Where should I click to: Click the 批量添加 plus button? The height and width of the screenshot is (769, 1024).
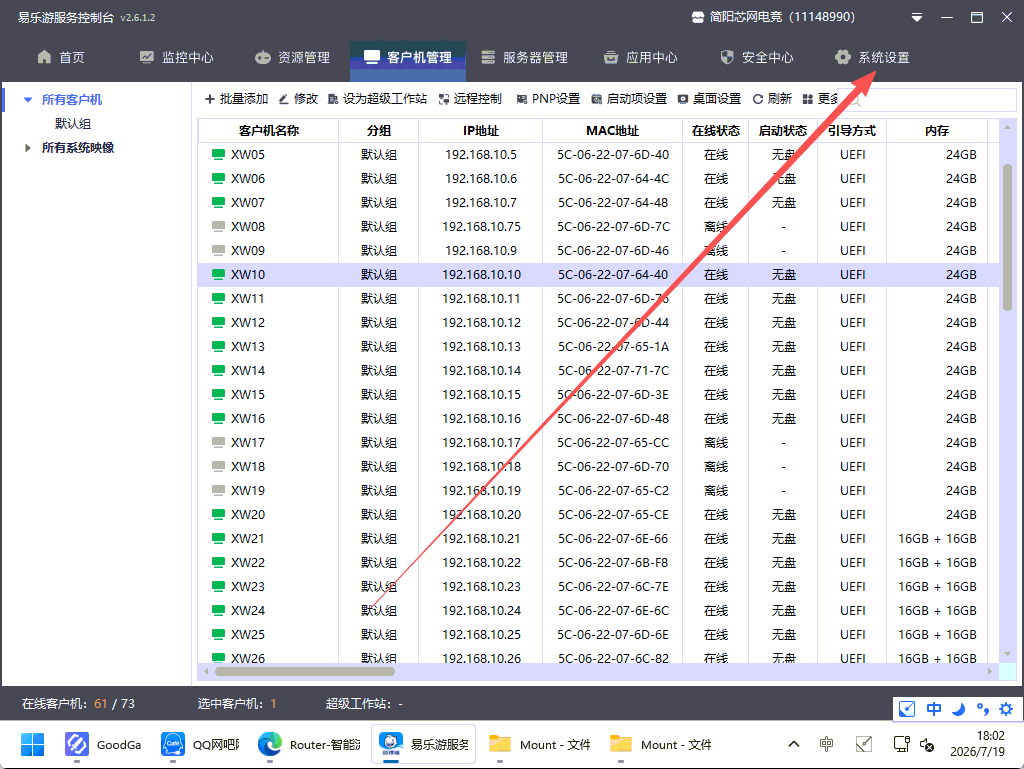pyautogui.click(x=236, y=99)
